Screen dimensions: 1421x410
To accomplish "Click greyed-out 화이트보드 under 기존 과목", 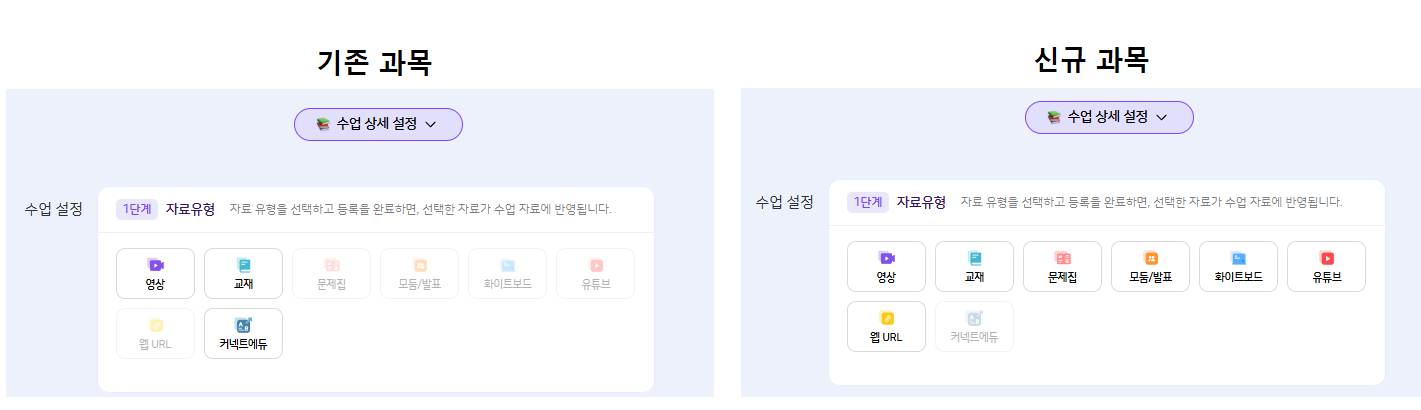I will pyautogui.click(x=507, y=273).
